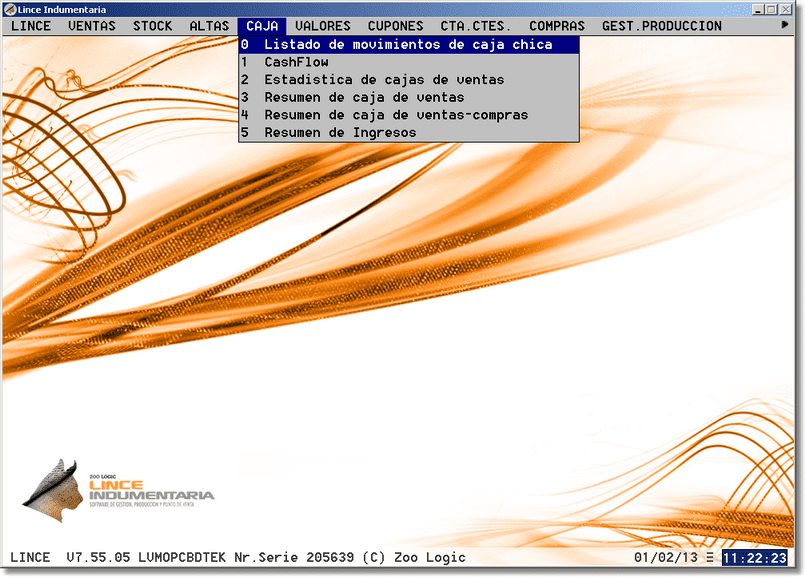This screenshot has height=578, width=806.
Task: Click the date 01/02/13 in status bar
Action: (666, 557)
